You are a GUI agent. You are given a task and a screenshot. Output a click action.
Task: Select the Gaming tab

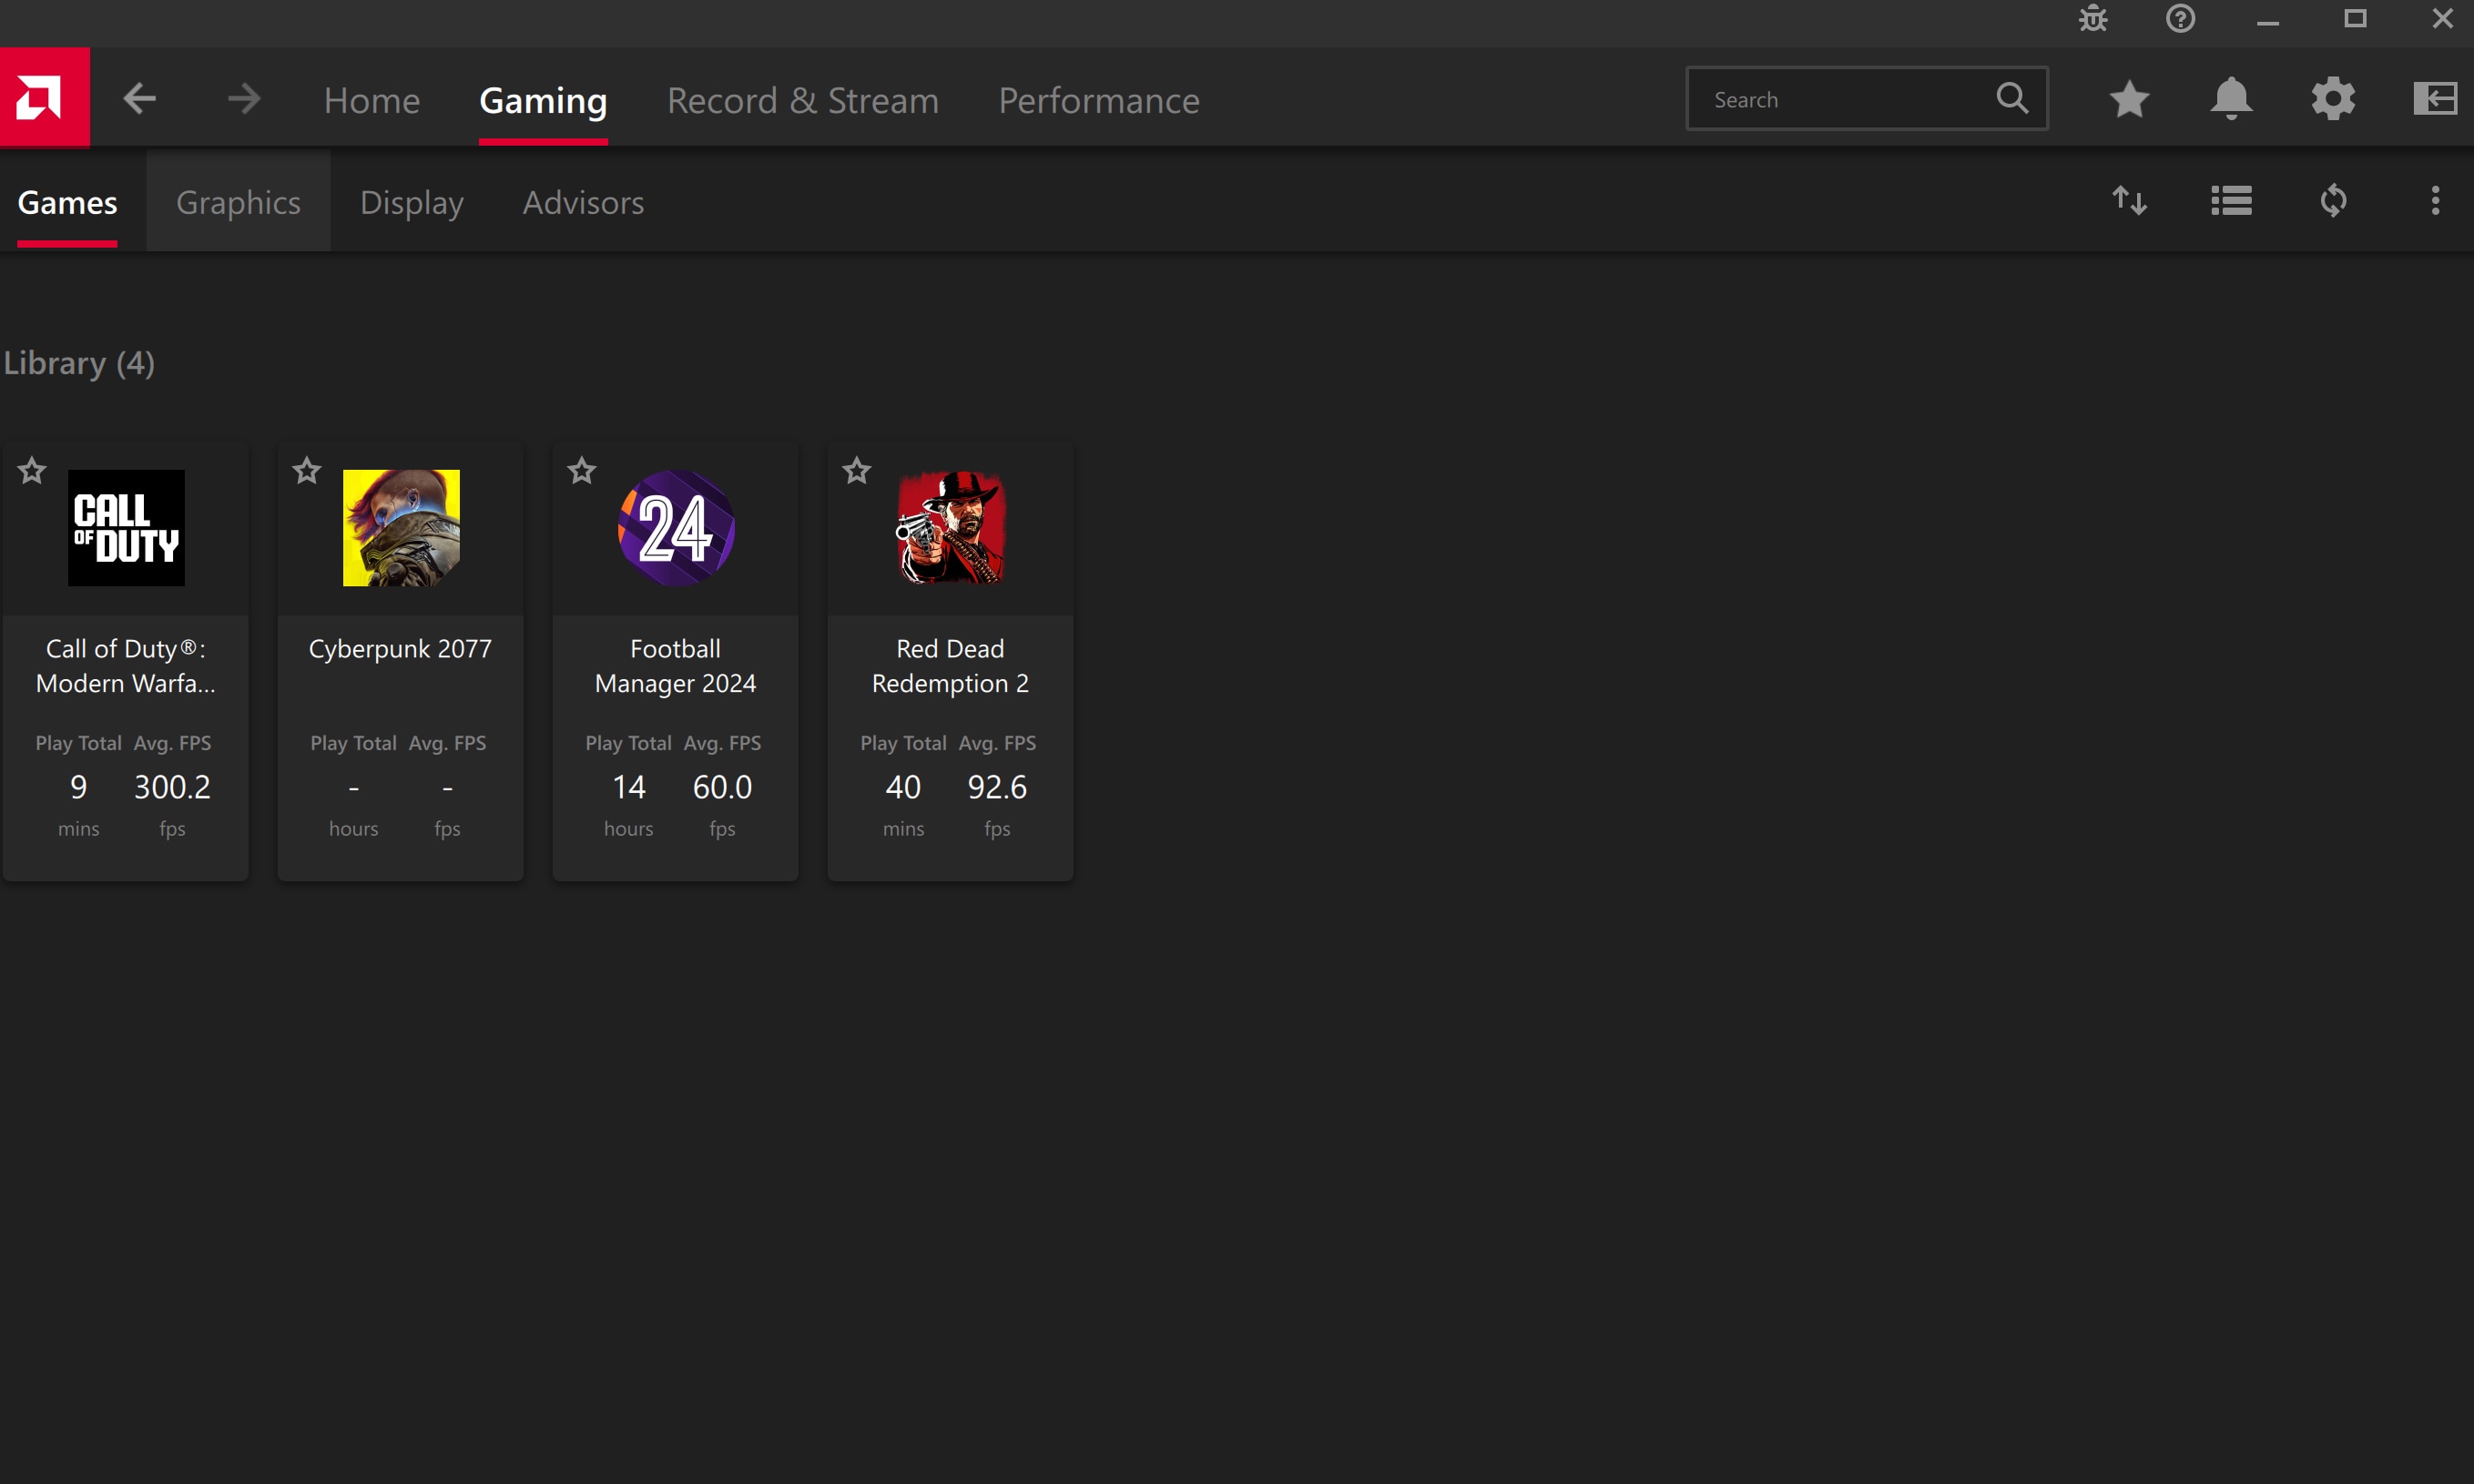click(543, 100)
